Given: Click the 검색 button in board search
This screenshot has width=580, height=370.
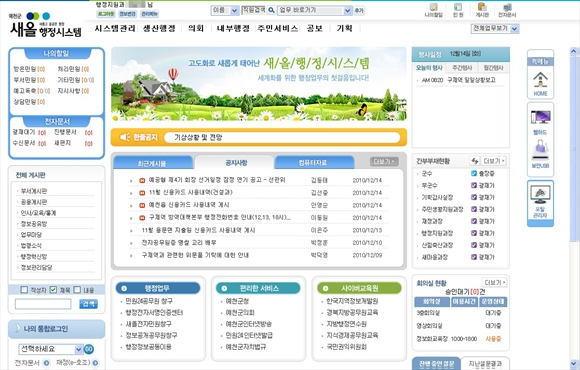Looking at the screenshot, I should 88,304.
